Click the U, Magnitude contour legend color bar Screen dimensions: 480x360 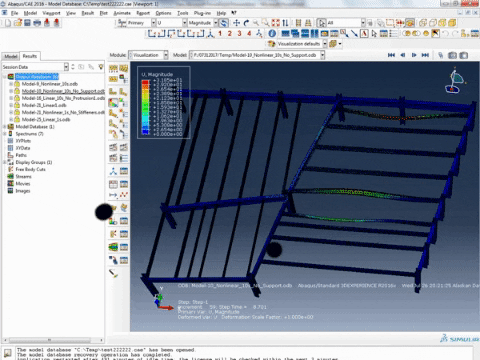145,107
